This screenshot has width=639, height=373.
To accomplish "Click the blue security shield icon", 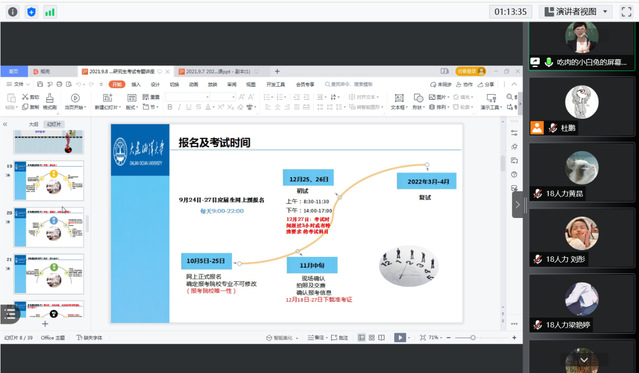I will [31, 12].
